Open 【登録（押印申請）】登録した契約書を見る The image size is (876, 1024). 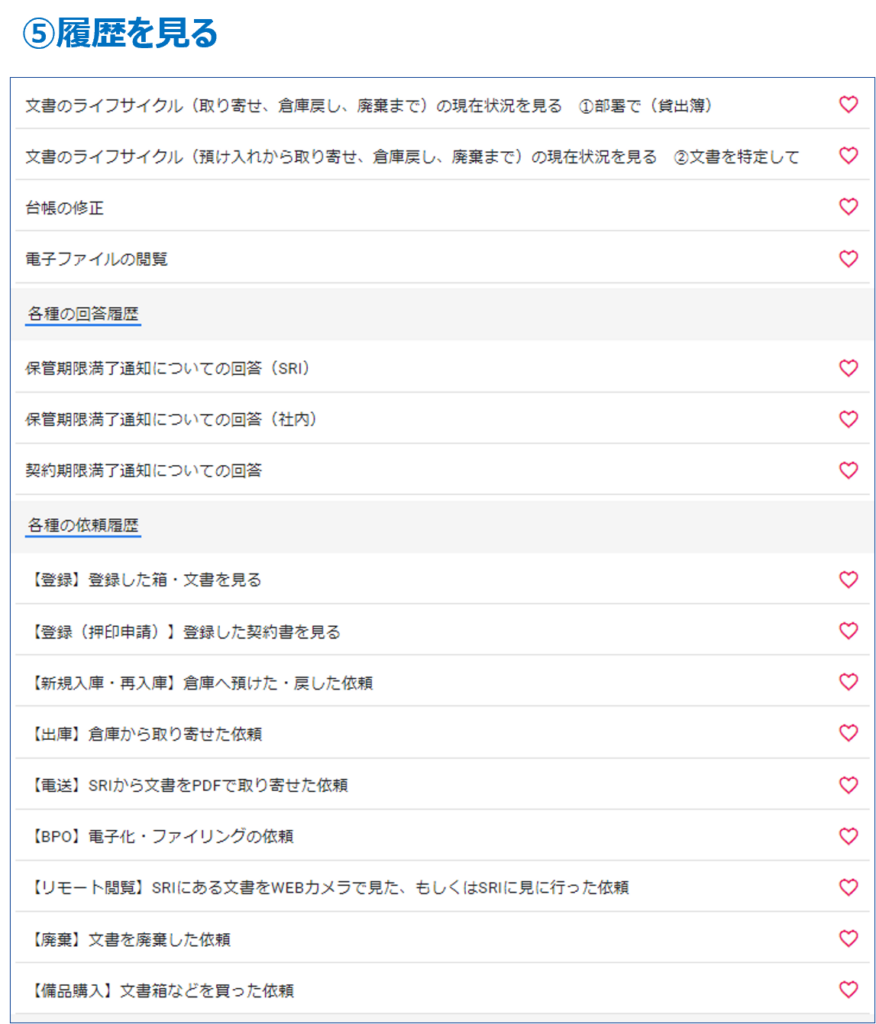[183, 631]
